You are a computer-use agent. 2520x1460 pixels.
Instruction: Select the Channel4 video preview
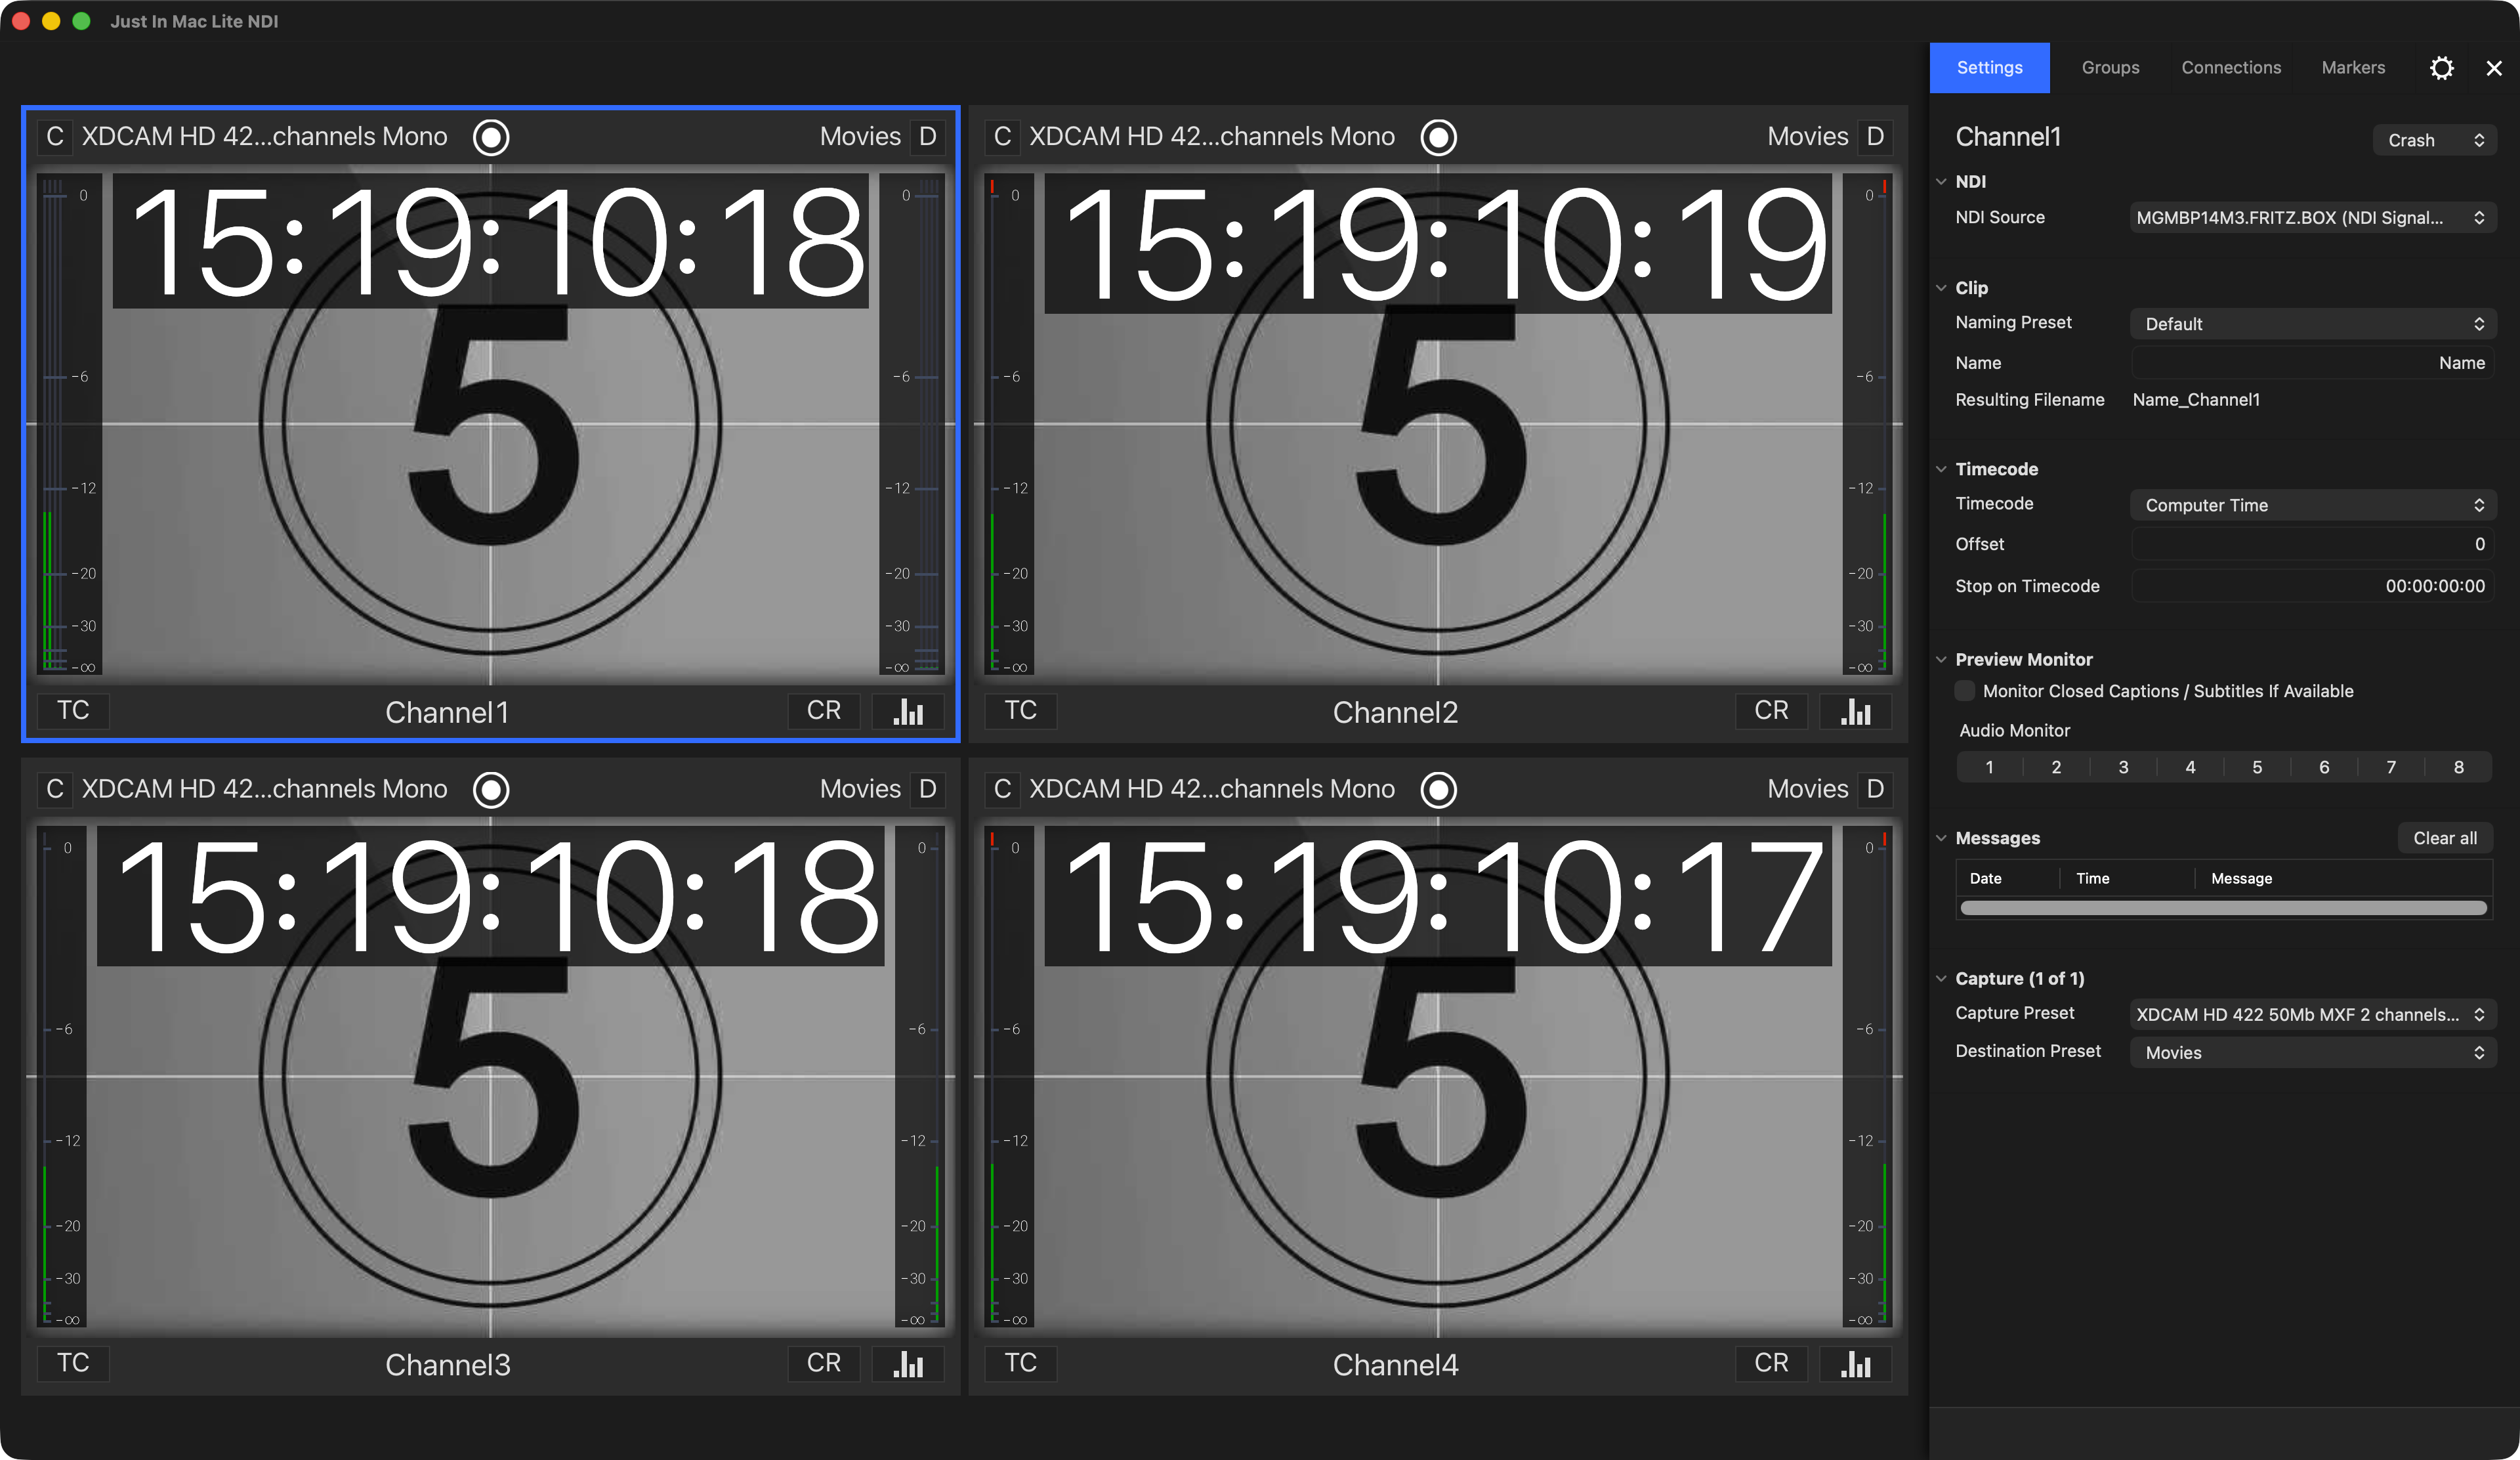1438,1077
